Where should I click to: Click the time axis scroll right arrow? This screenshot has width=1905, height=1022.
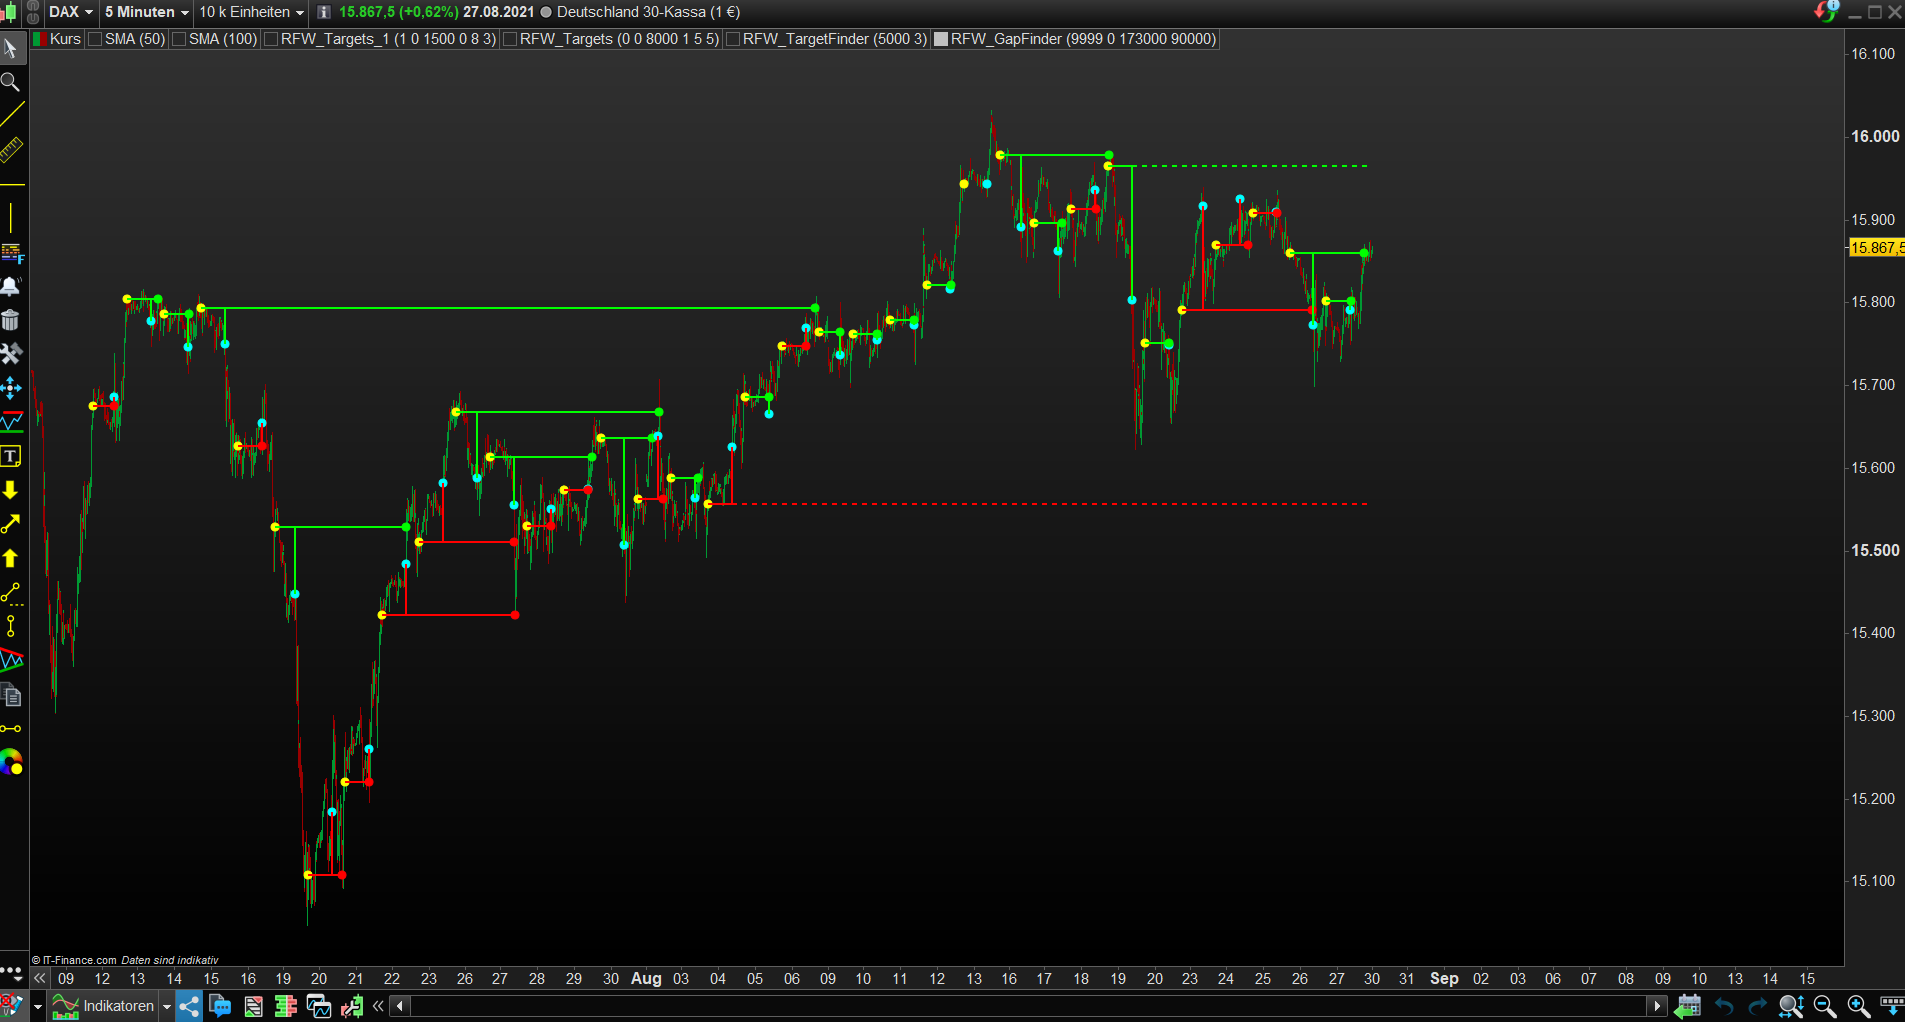(1657, 1006)
